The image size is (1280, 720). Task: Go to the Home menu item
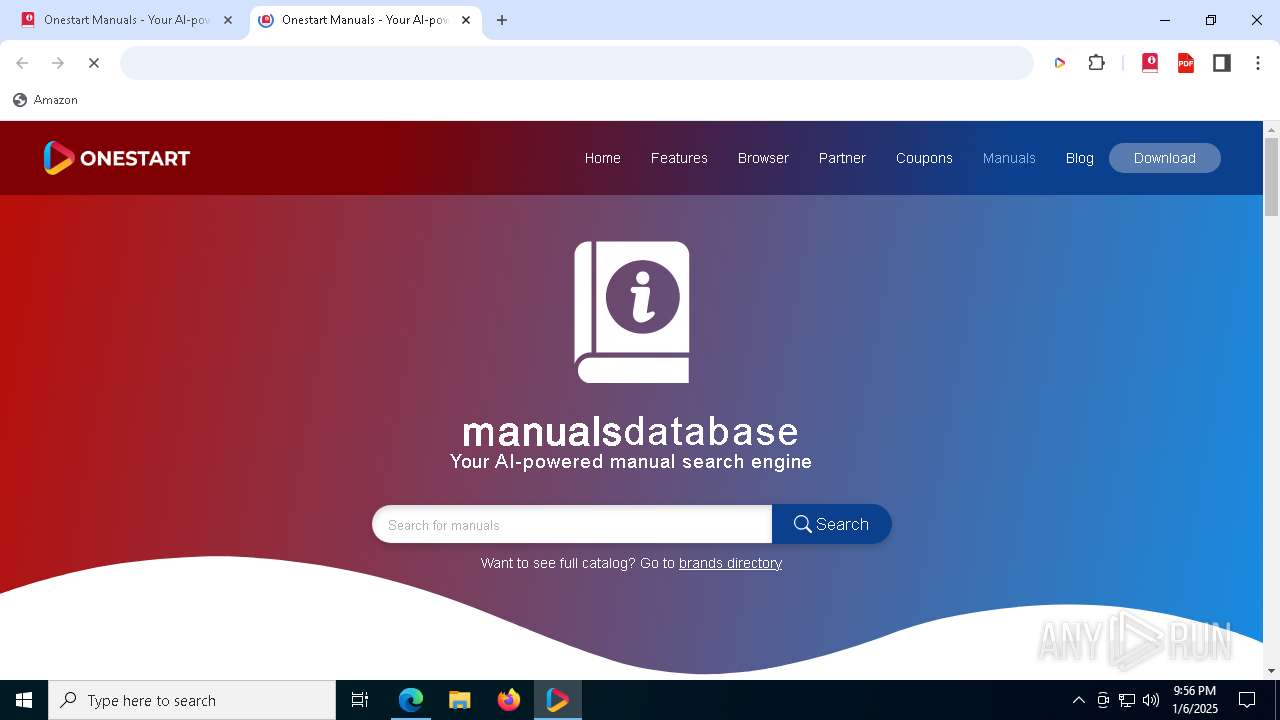click(x=603, y=158)
